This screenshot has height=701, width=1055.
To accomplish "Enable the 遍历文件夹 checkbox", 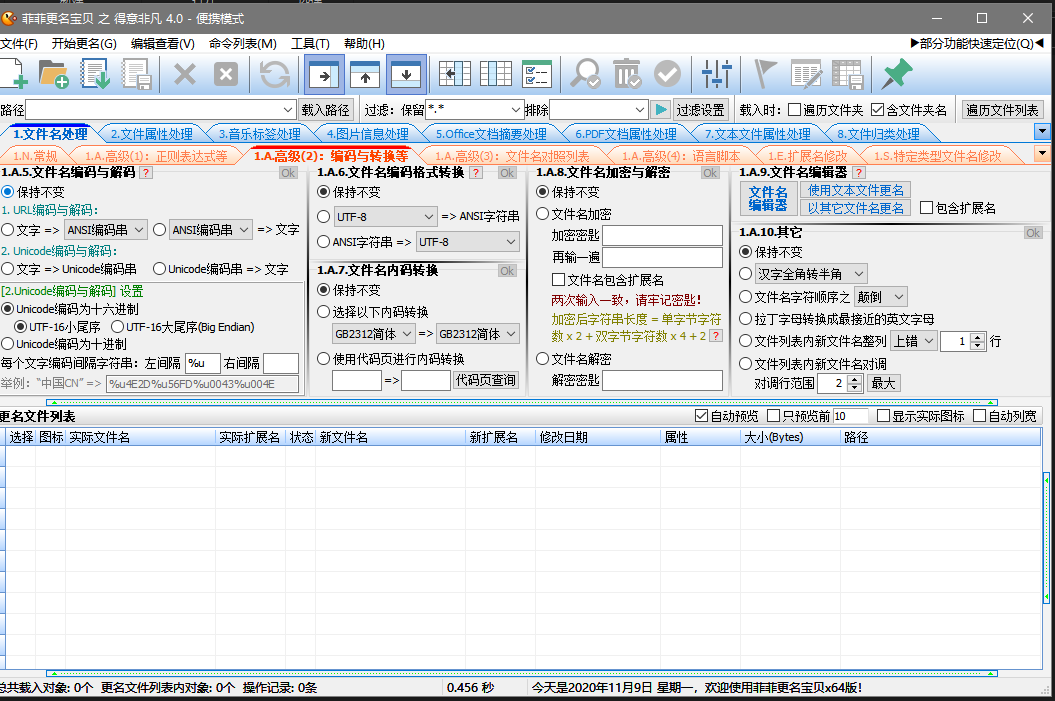I will pos(794,110).
